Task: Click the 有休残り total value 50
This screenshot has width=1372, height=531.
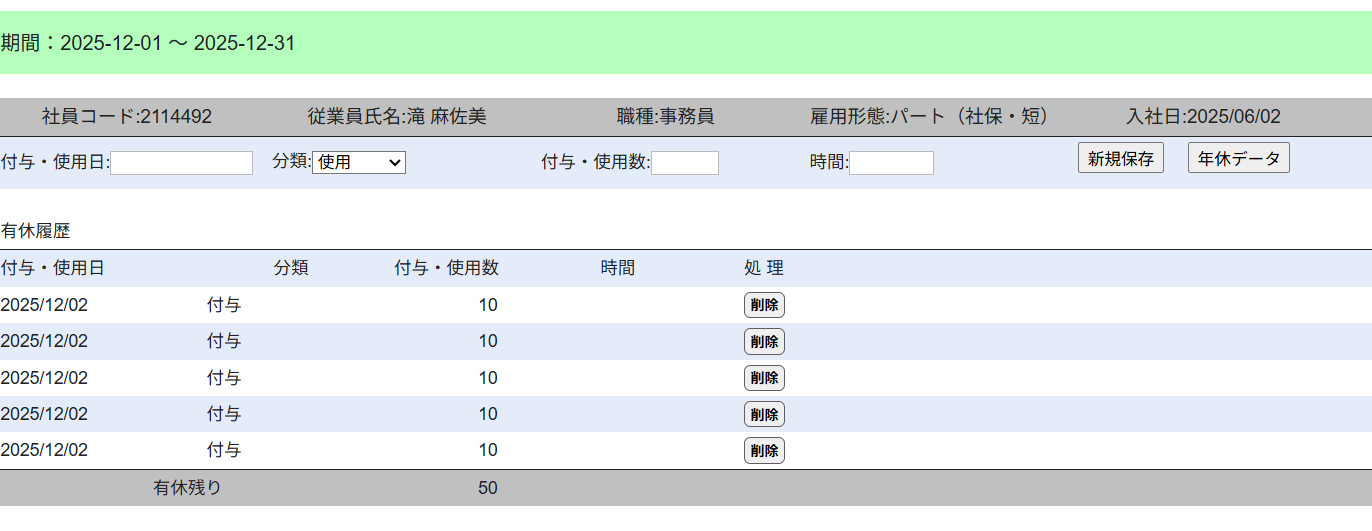Action: [488, 488]
